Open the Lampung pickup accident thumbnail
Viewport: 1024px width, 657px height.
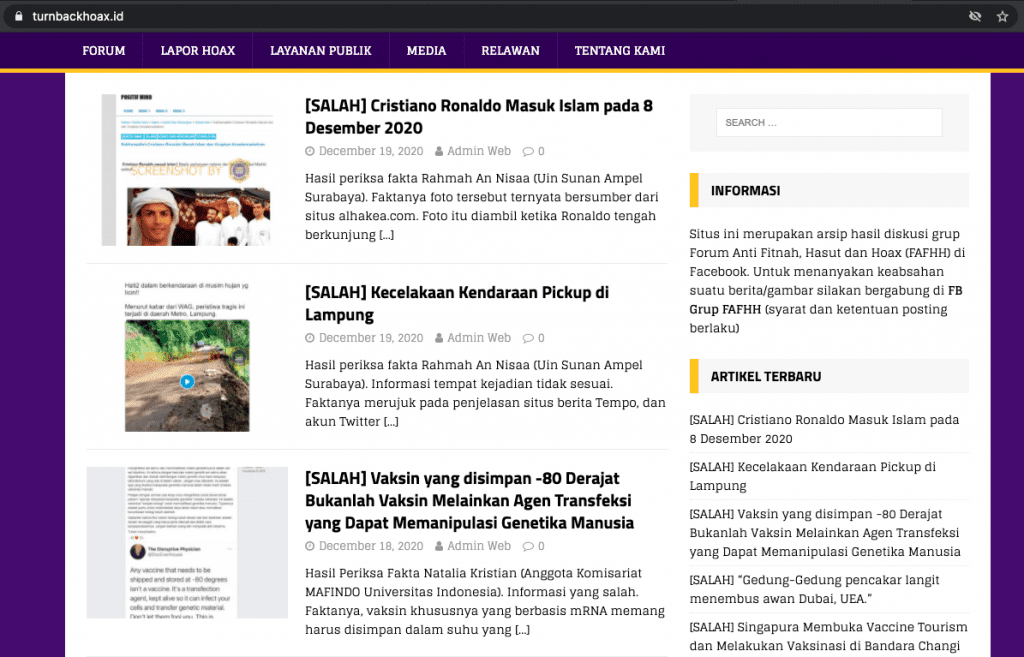[x=187, y=357]
